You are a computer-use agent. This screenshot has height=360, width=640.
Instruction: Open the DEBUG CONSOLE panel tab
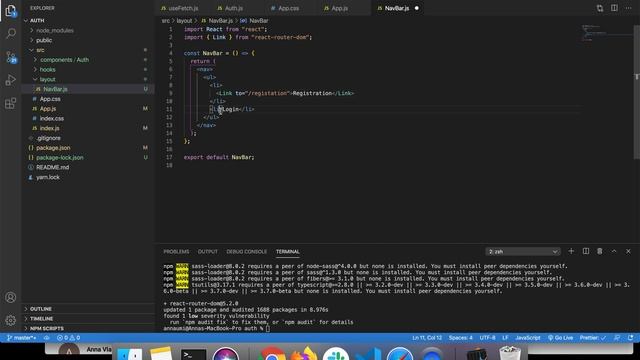point(247,252)
